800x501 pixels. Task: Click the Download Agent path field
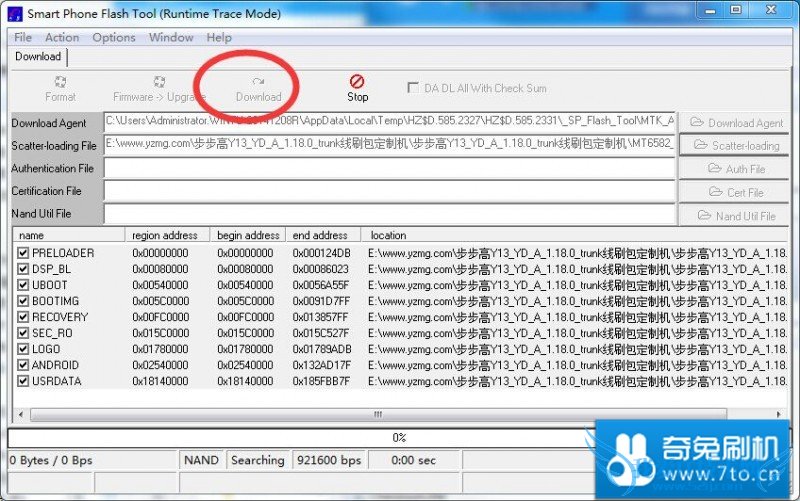[390, 122]
